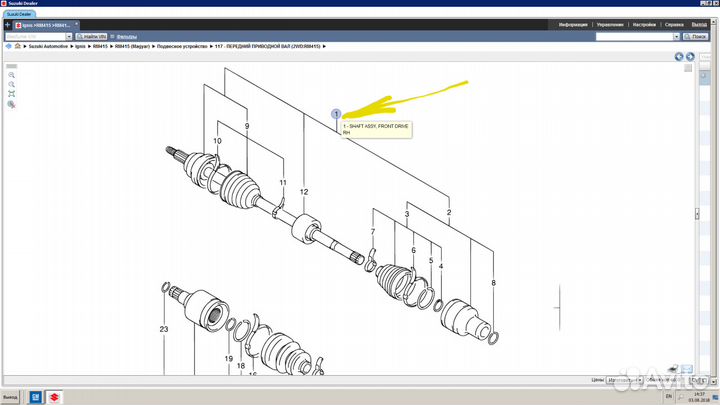Open the VIN input dropdown arrow
The width and height of the screenshot is (720, 405).
74,36
